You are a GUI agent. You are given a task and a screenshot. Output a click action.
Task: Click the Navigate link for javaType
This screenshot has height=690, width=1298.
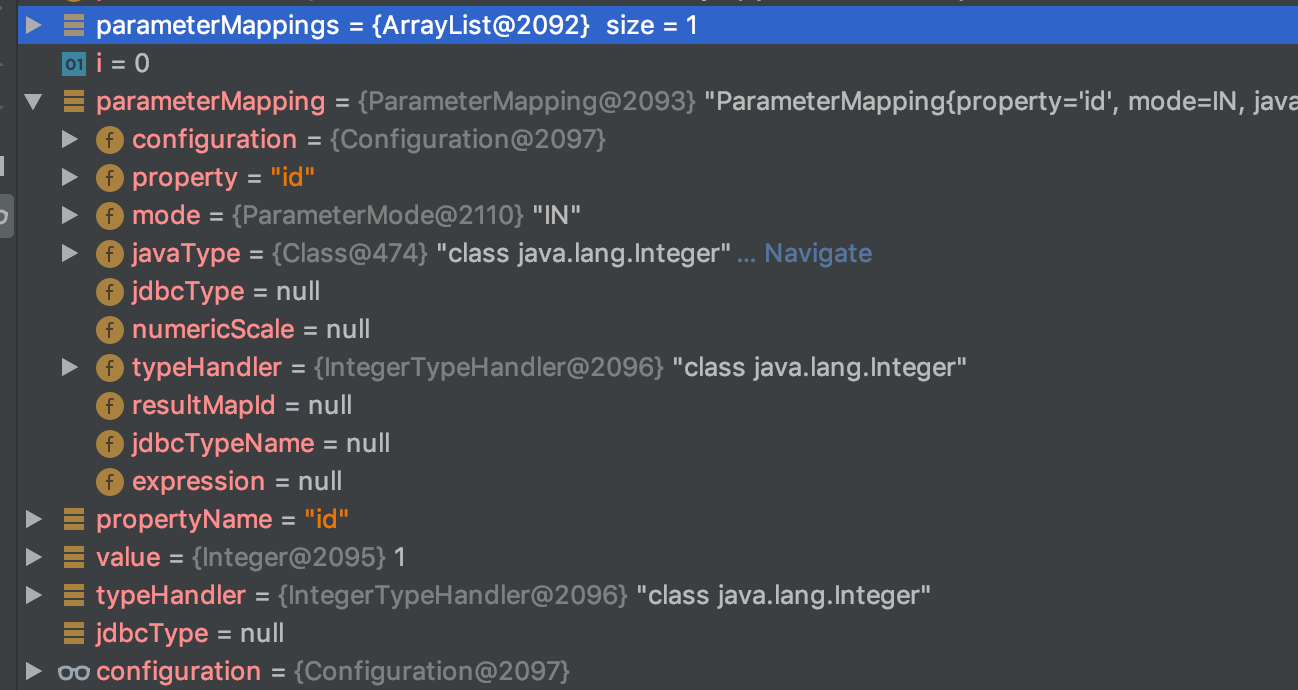(817, 254)
